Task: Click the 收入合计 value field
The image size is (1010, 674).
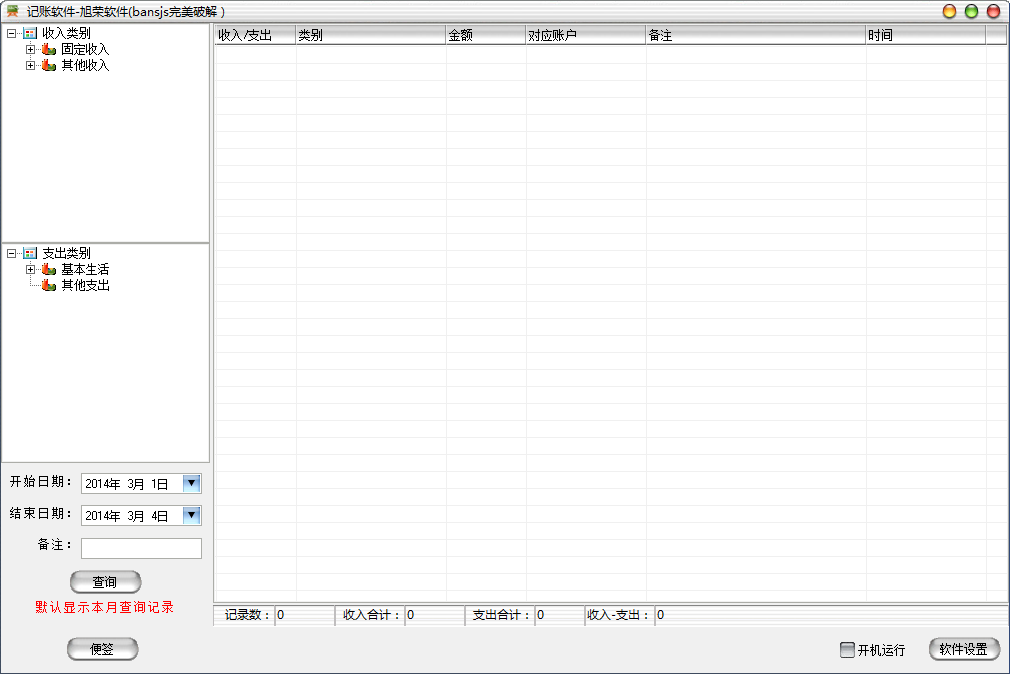Action: tap(434, 615)
